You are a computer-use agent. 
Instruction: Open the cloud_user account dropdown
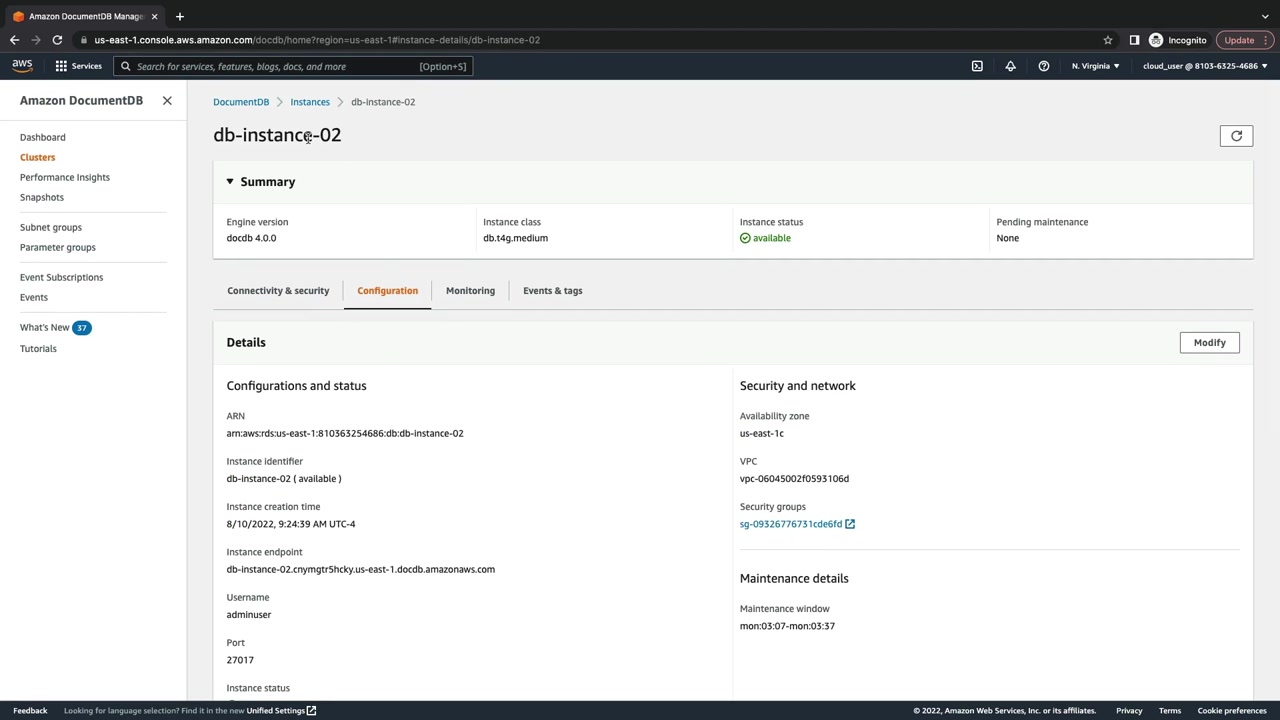[x=1205, y=66]
